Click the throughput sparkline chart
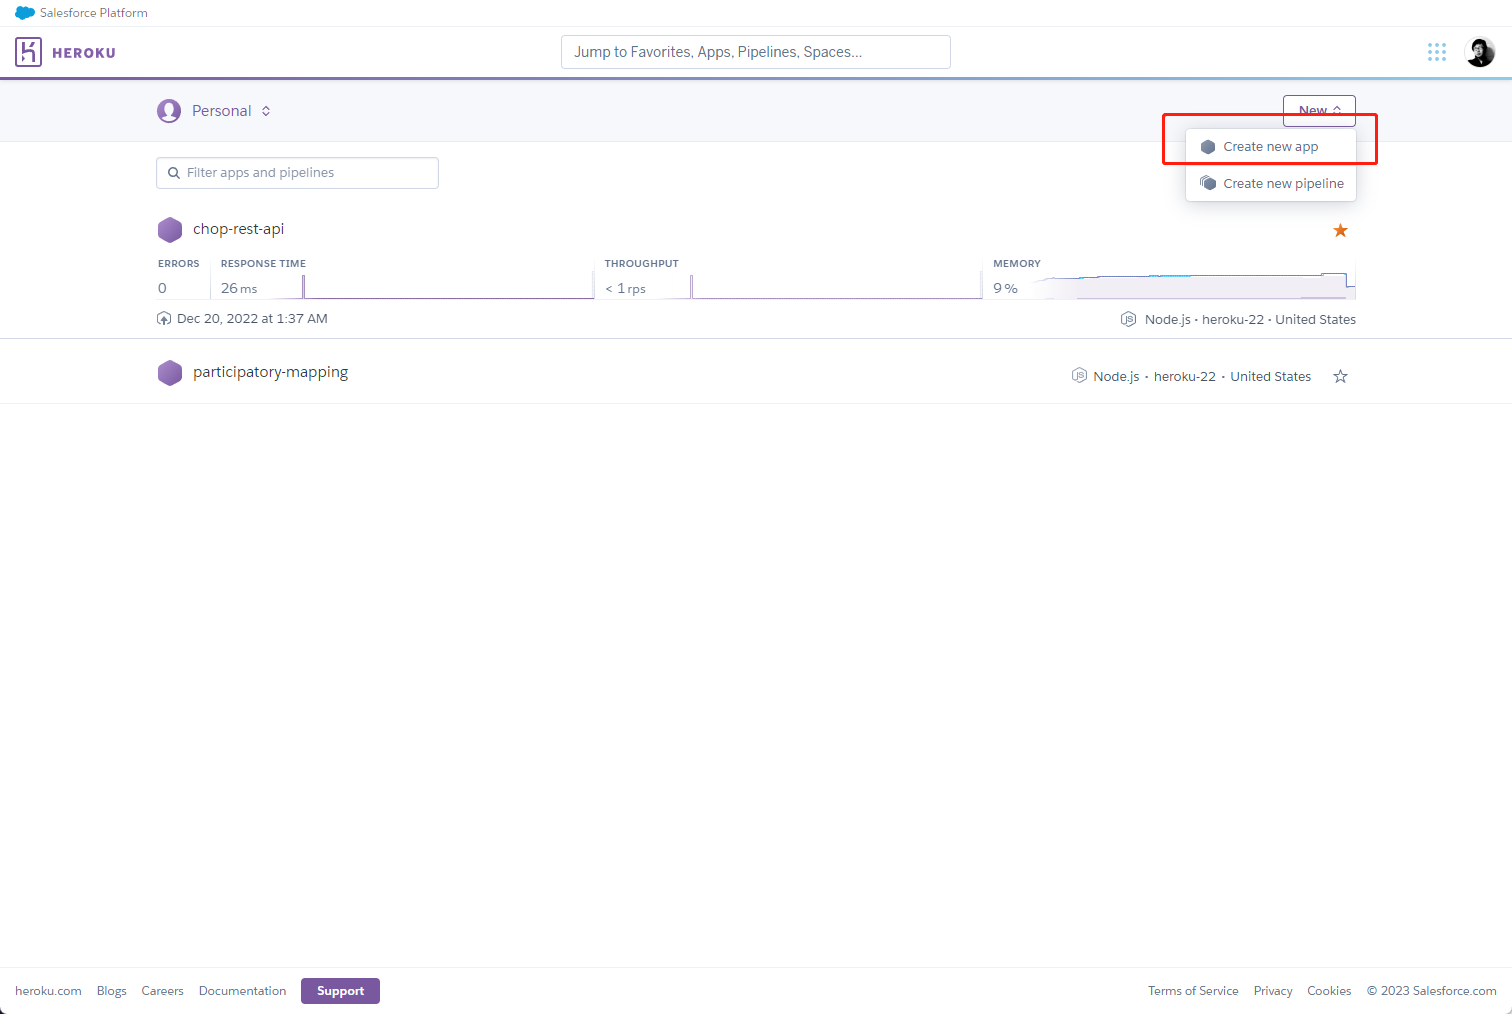The width and height of the screenshot is (1512, 1014). [836, 287]
